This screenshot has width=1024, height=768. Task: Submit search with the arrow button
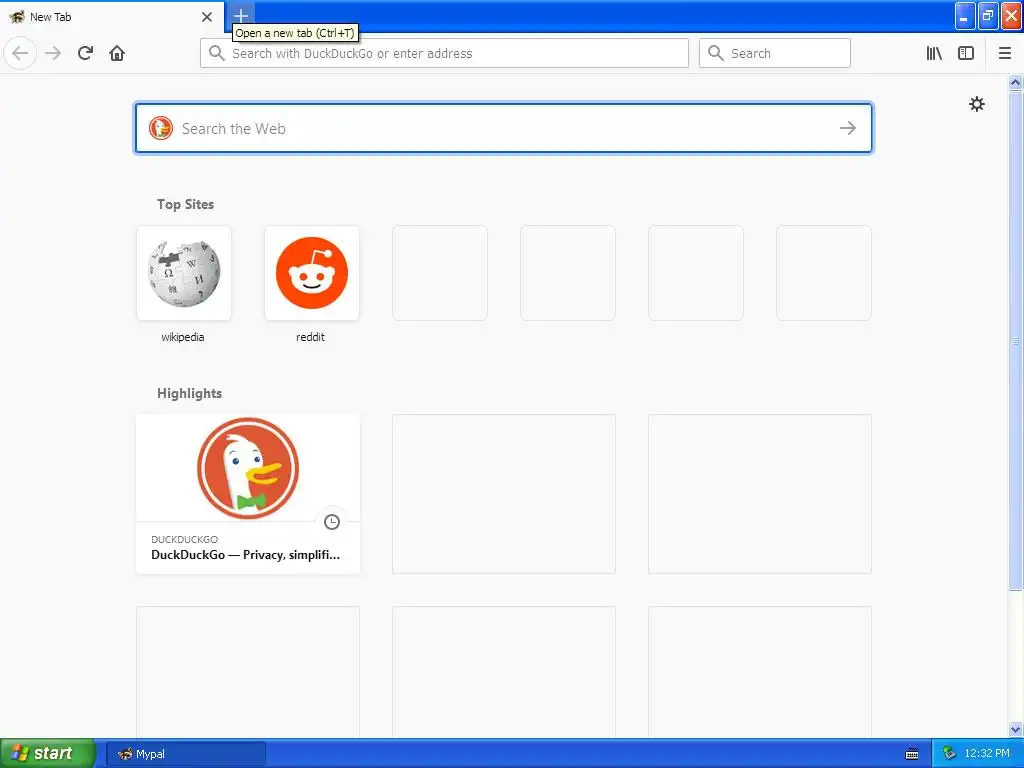click(848, 128)
